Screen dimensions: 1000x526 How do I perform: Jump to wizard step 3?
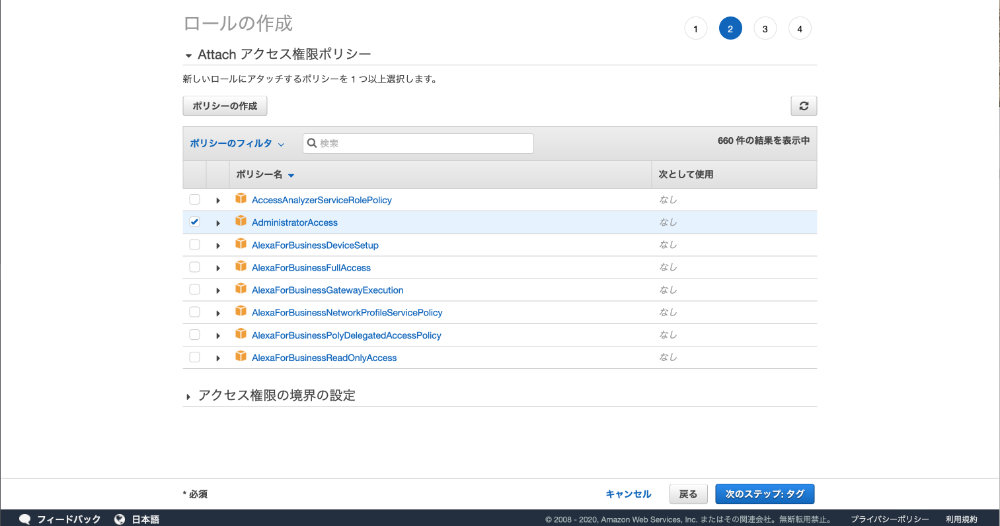[x=765, y=29]
